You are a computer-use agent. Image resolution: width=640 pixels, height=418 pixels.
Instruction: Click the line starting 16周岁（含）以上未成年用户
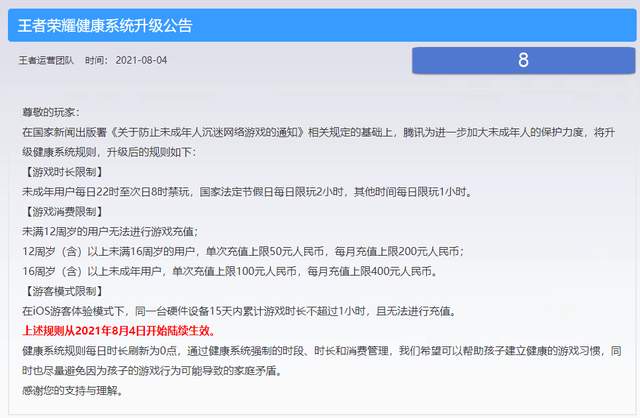click(x=230, y=271)
